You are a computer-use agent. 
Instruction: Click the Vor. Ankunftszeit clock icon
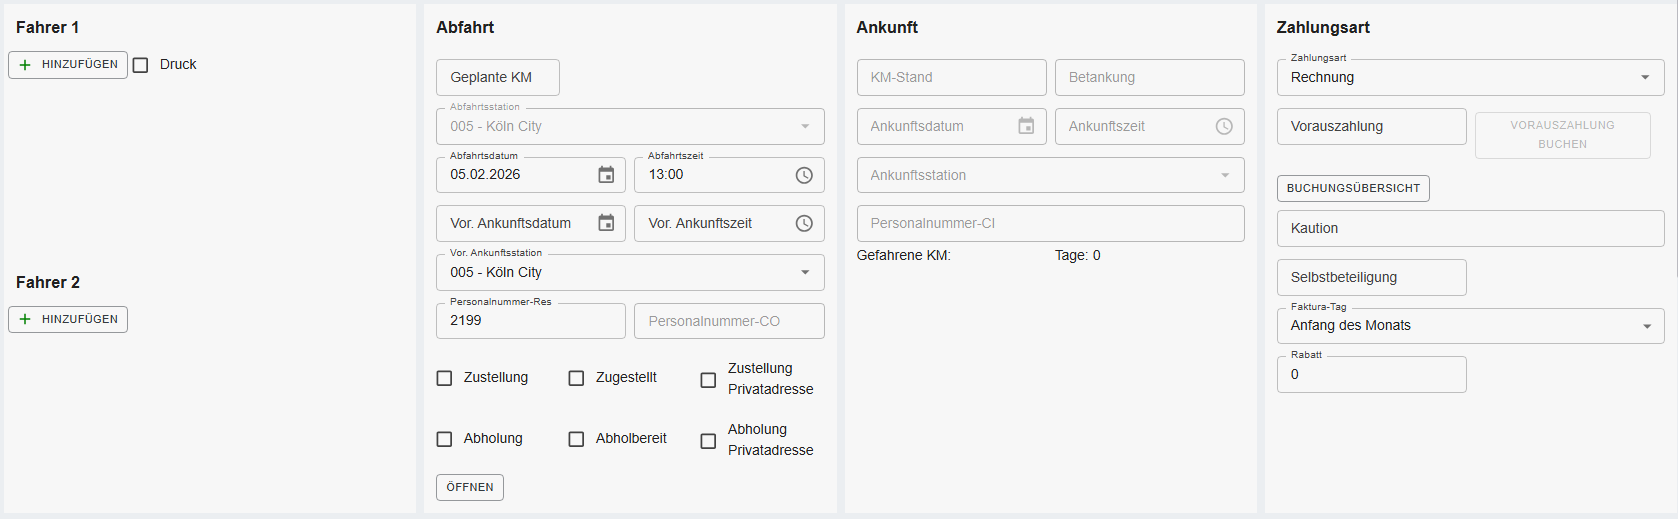coord(804,223)
